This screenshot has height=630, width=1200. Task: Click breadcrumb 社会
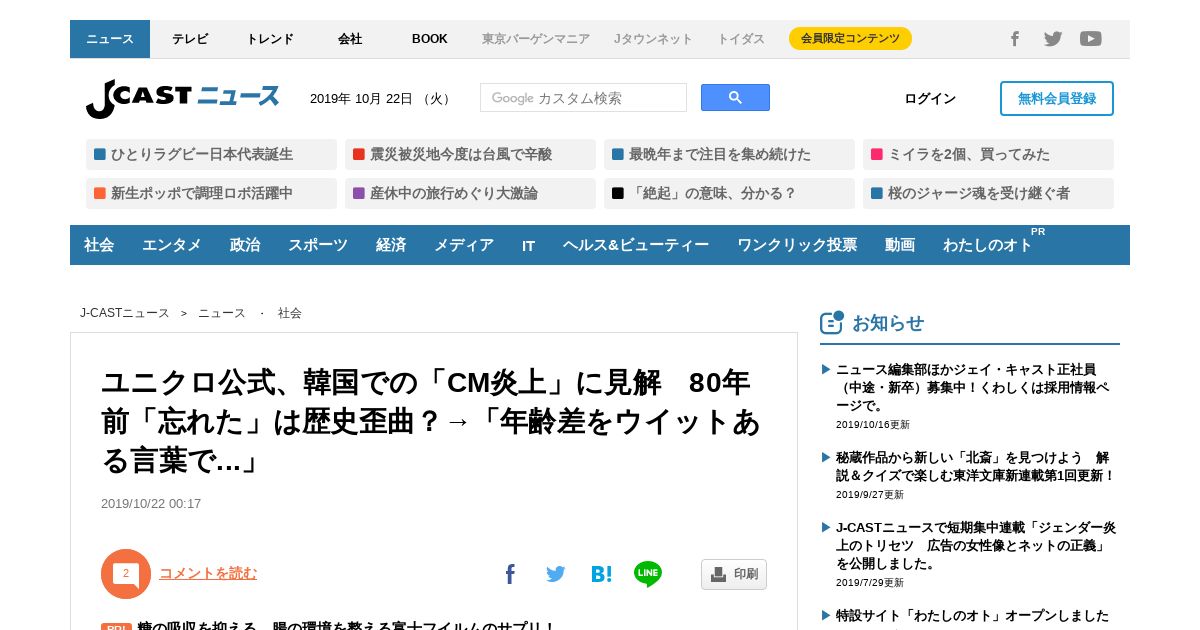pyautogui.click(x=290, y=313)
